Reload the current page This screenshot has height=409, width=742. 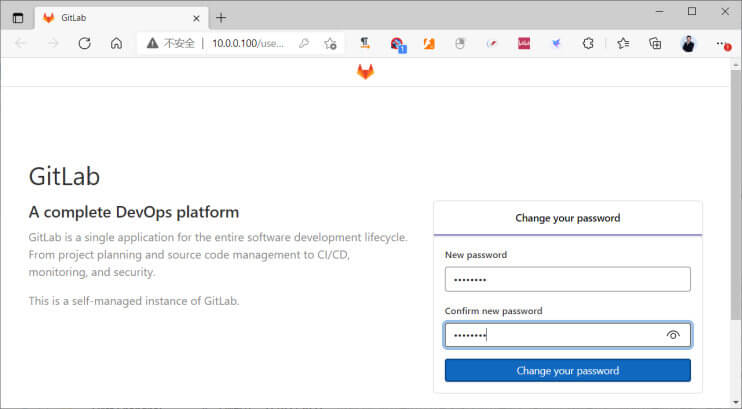(85, 44)
